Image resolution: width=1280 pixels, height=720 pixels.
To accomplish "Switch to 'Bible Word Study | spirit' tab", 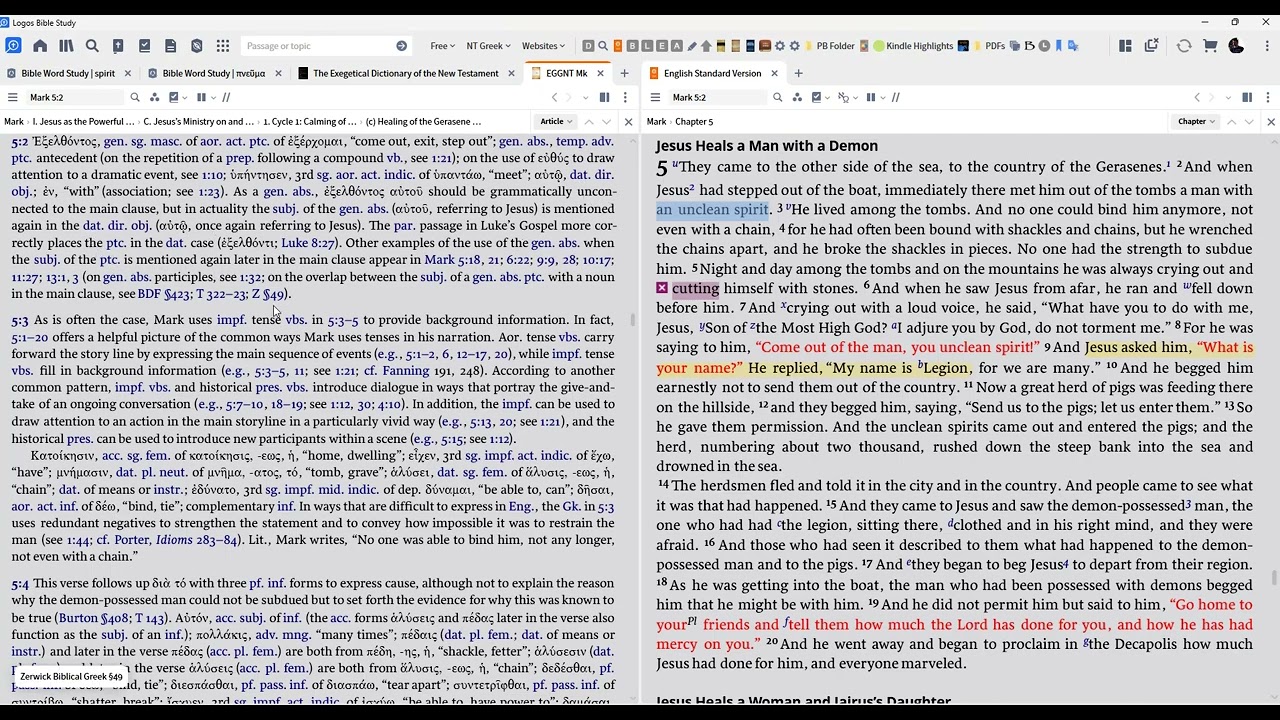I will pyautogui.click(x=68, y=73).
